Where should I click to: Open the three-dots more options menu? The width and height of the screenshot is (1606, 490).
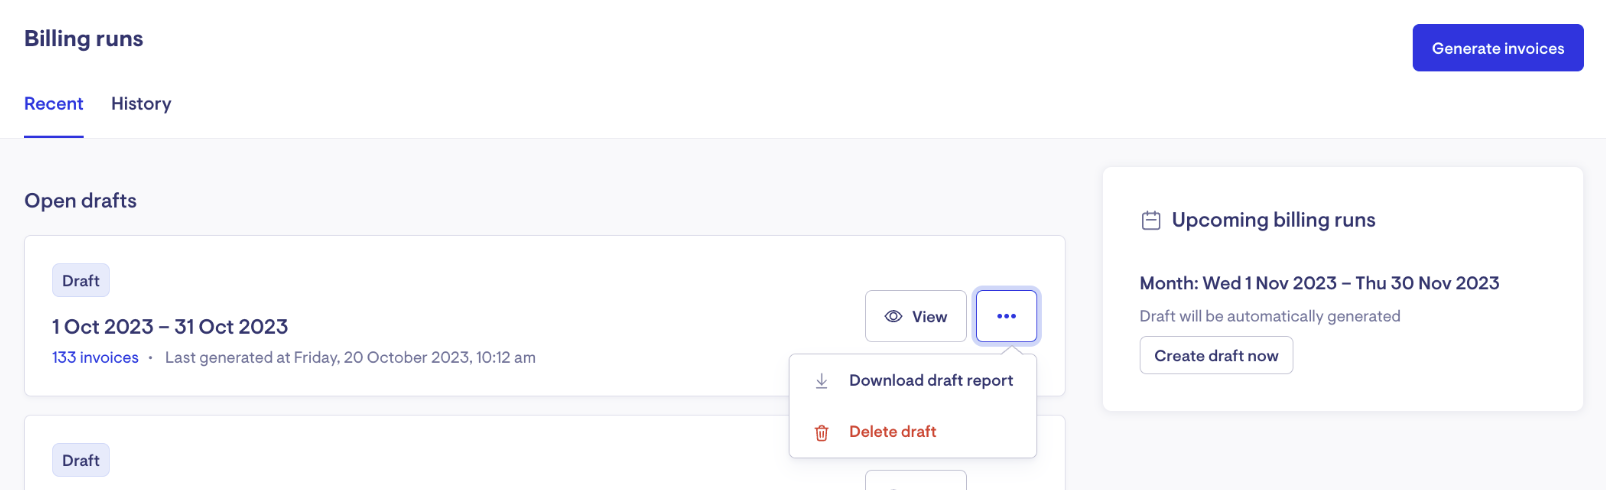click(1006, 316)
